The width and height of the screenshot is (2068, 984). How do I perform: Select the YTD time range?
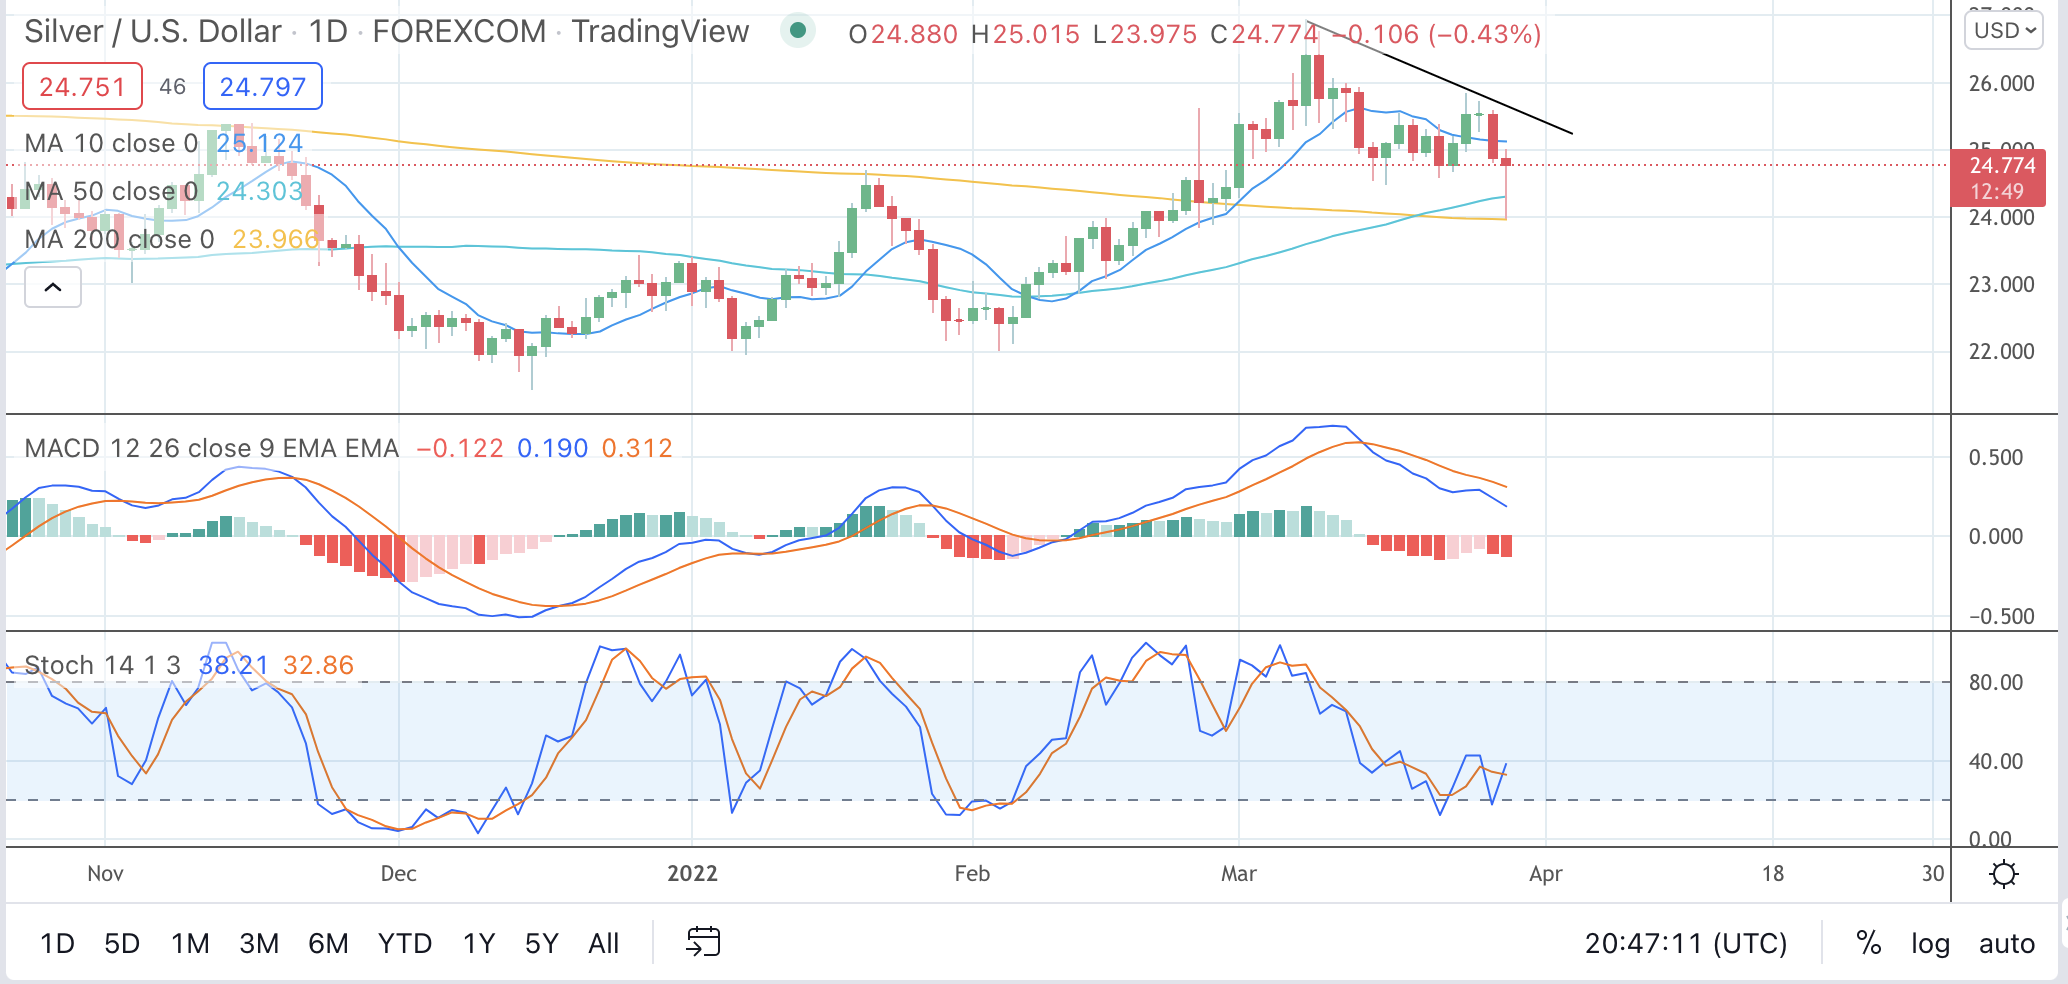click(405, 943)
